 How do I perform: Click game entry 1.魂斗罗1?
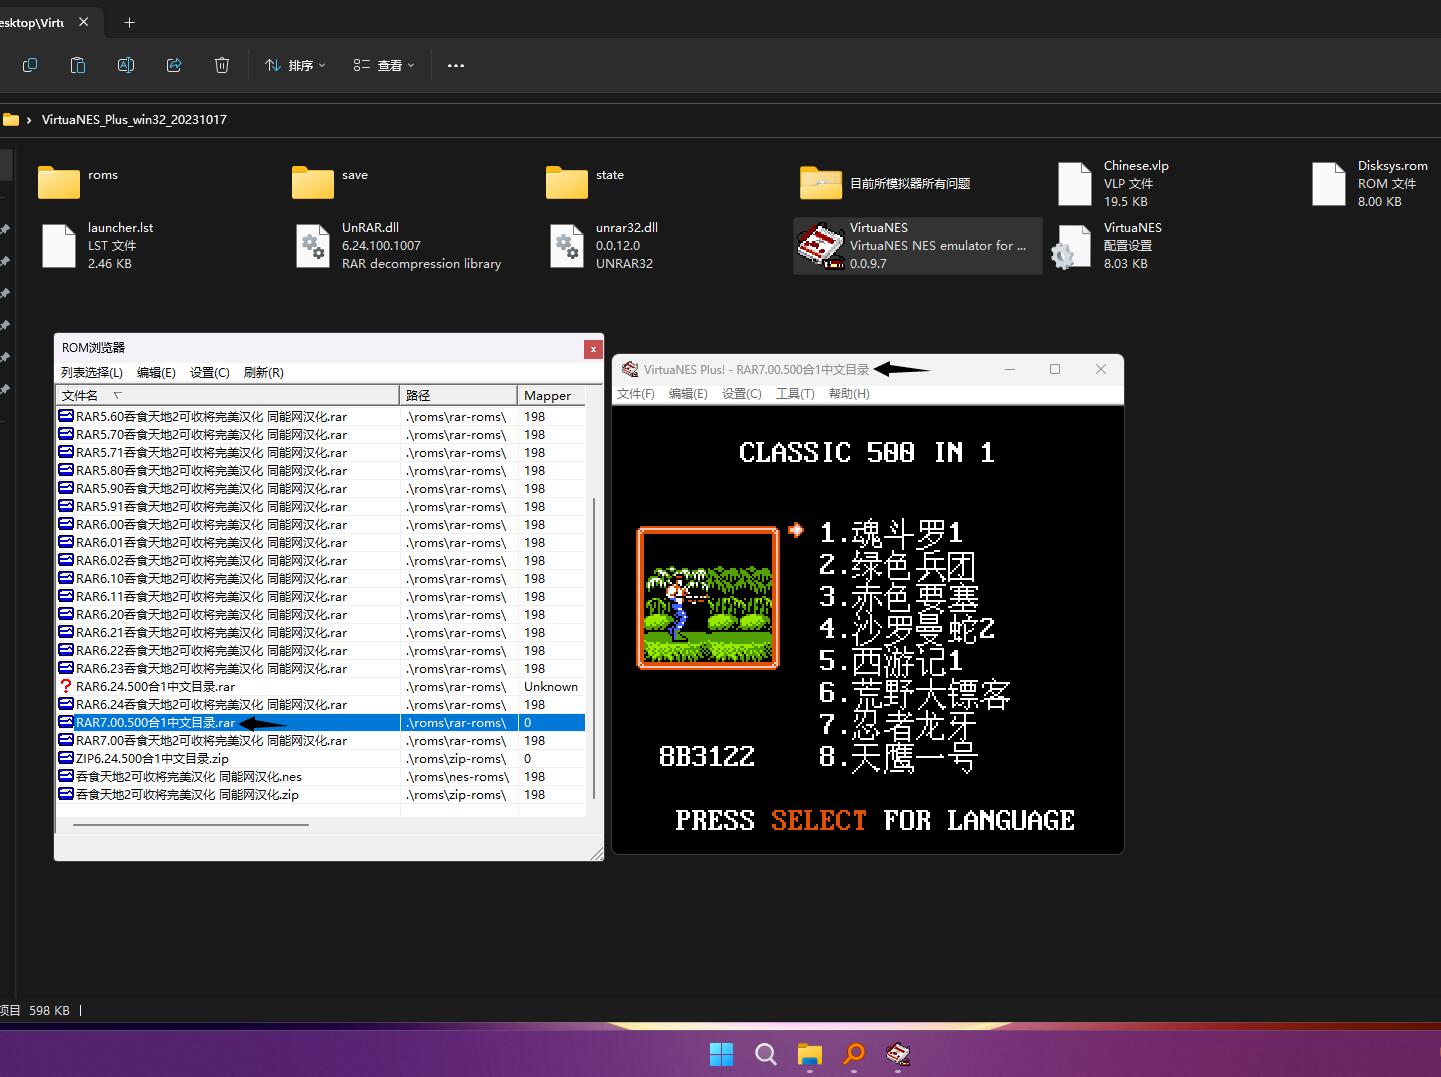click(x=890, y=533)
